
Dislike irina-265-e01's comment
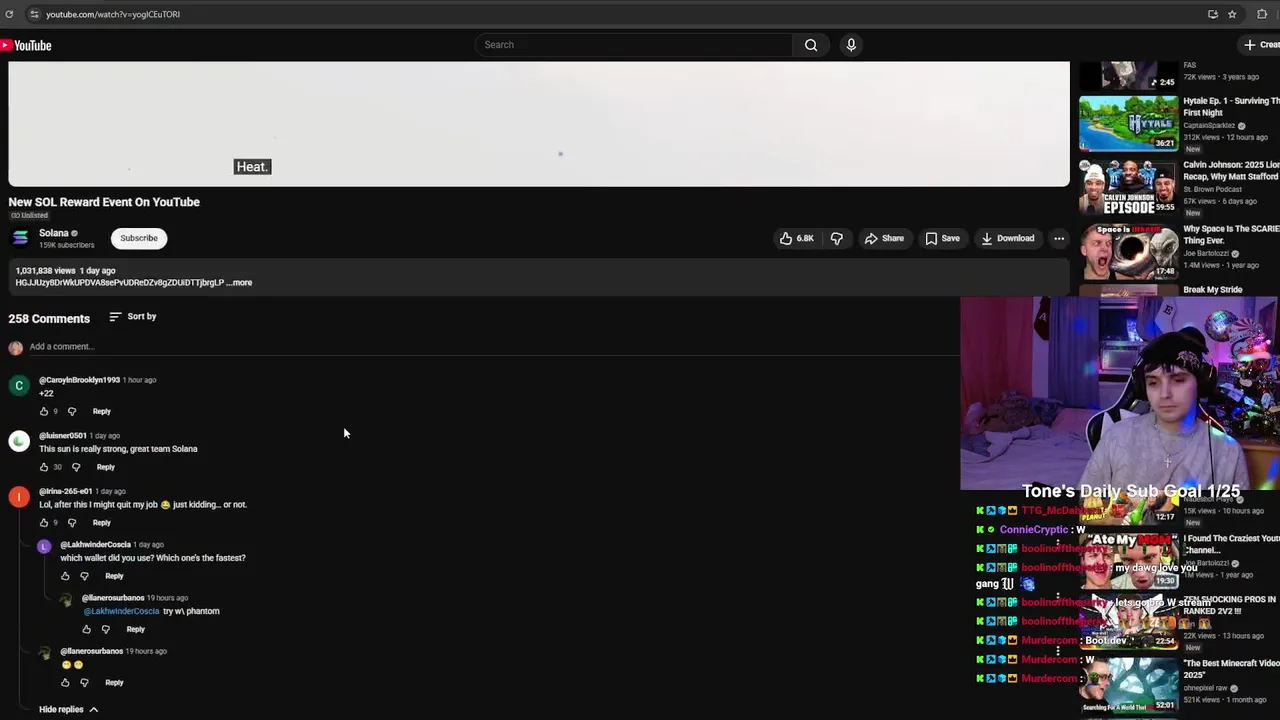[71, 523]
